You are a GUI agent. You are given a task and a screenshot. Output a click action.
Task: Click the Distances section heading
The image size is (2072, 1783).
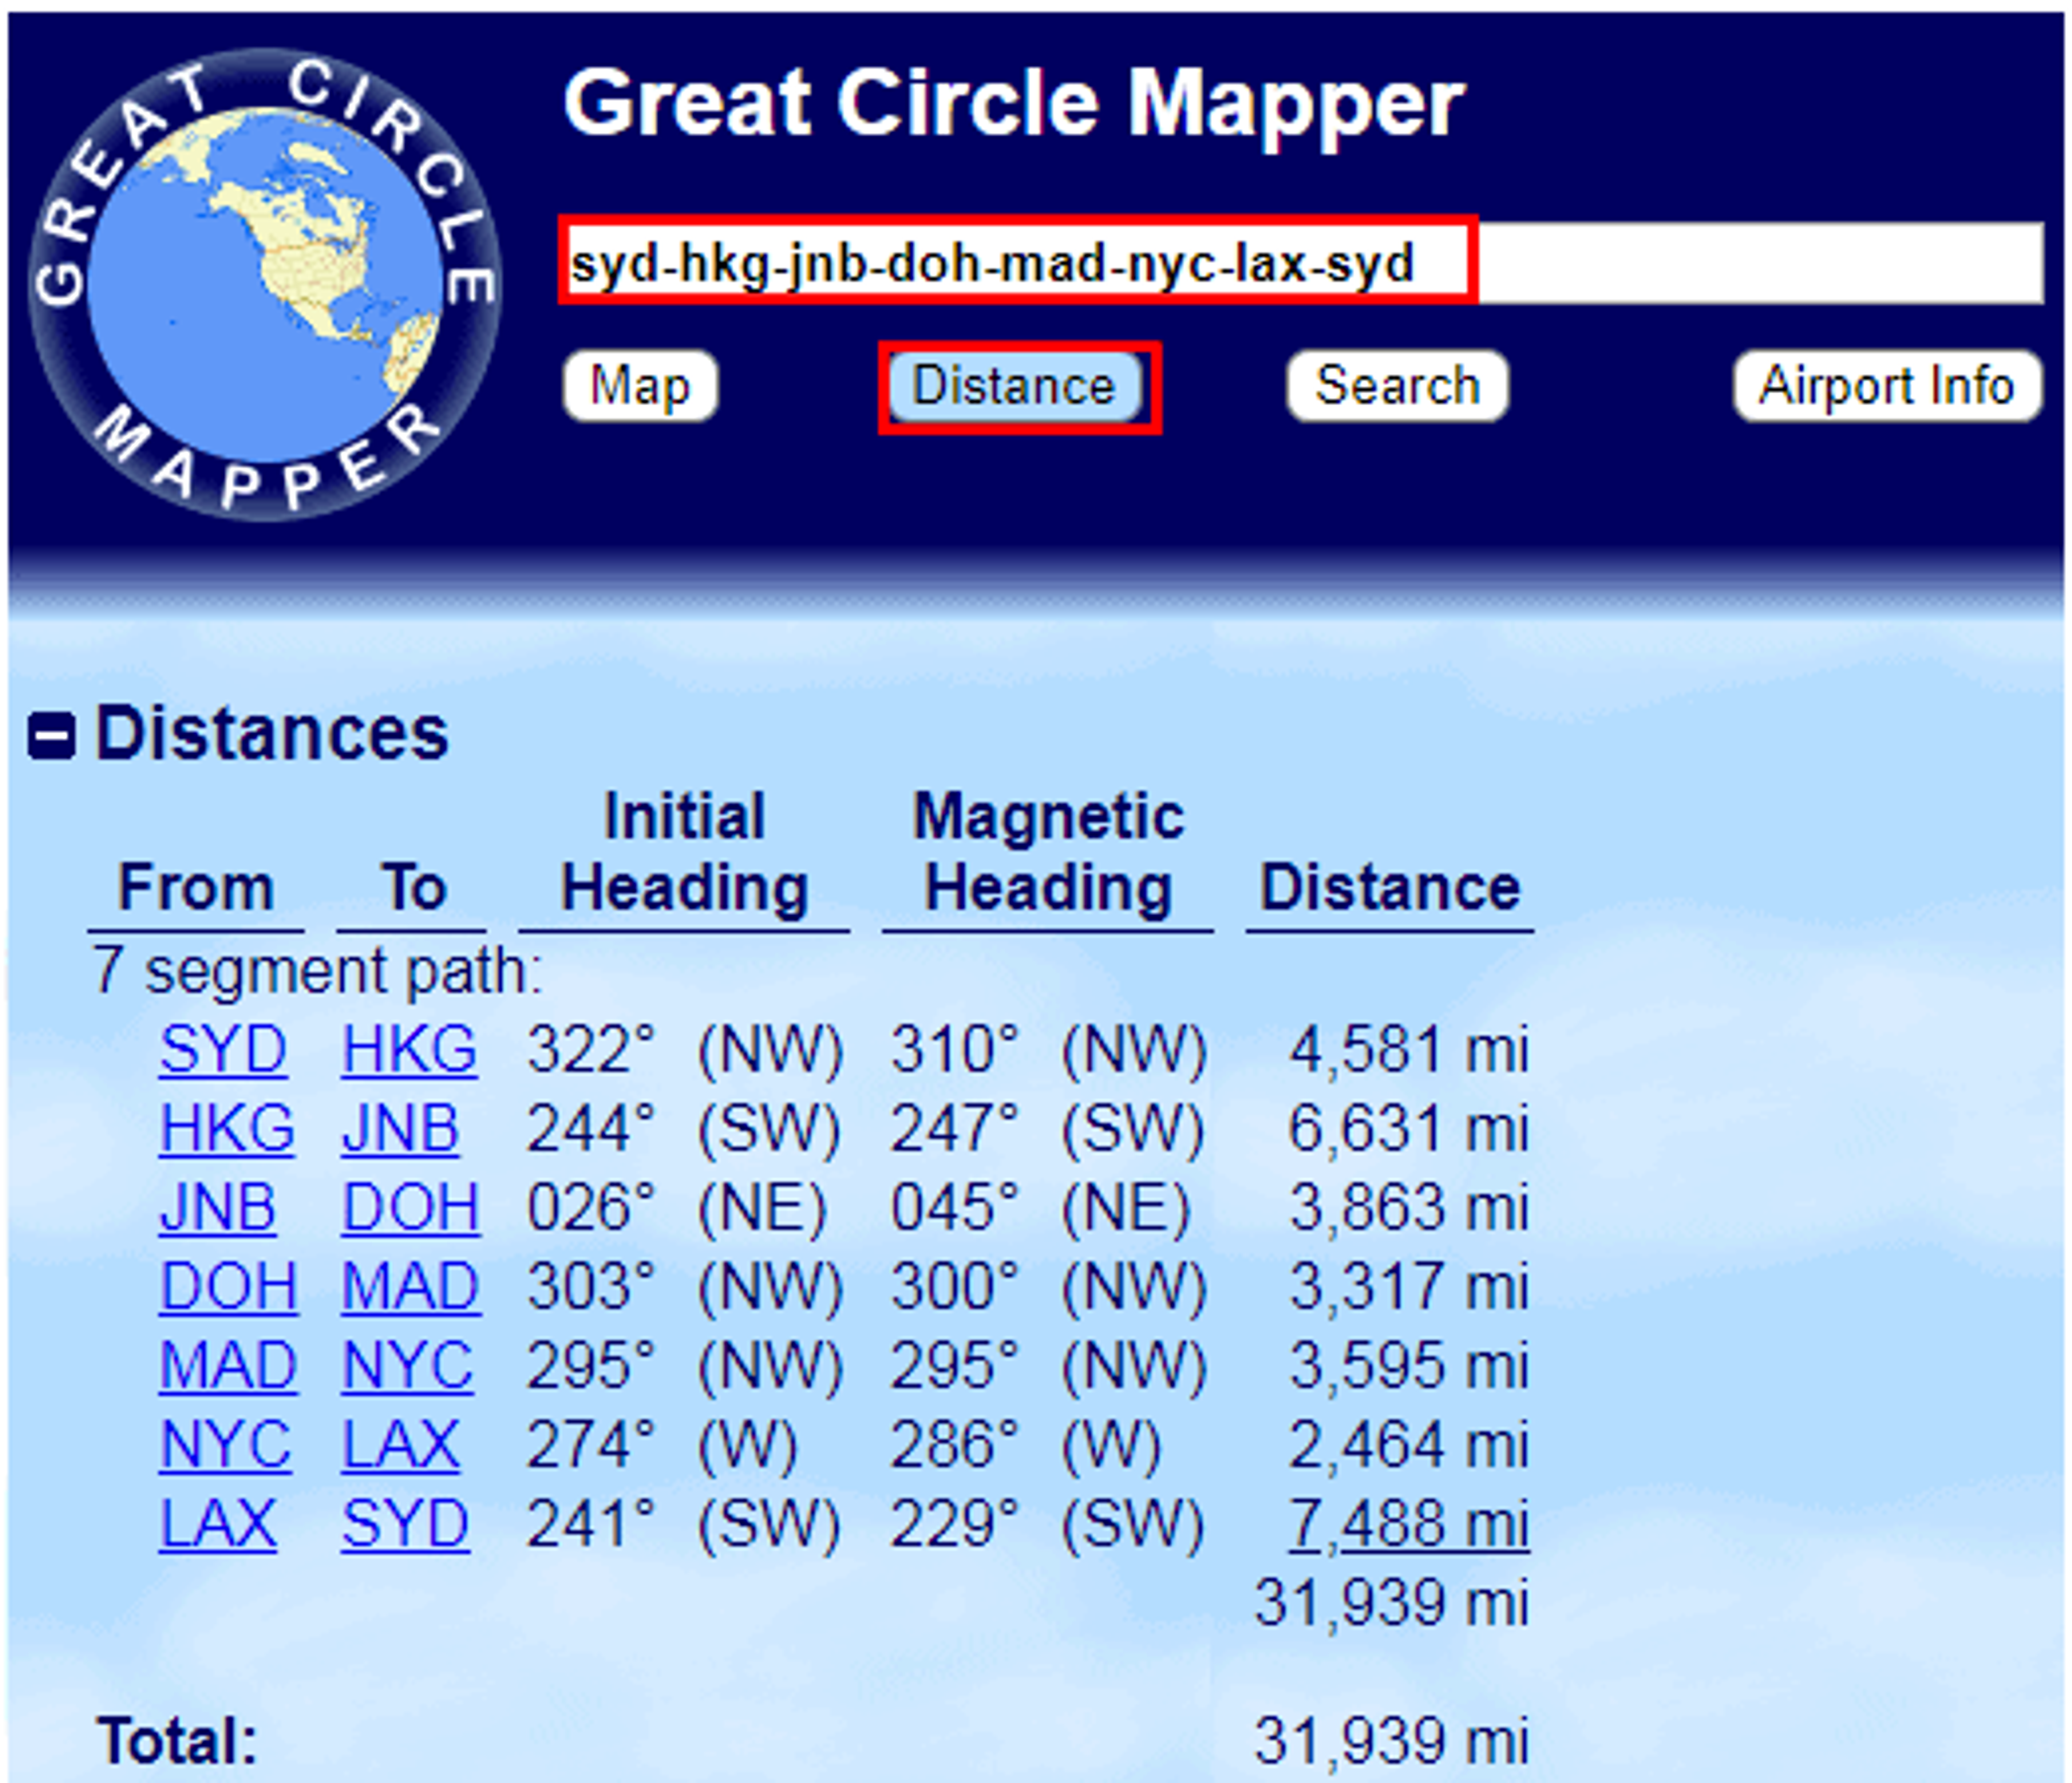(272, 734)
